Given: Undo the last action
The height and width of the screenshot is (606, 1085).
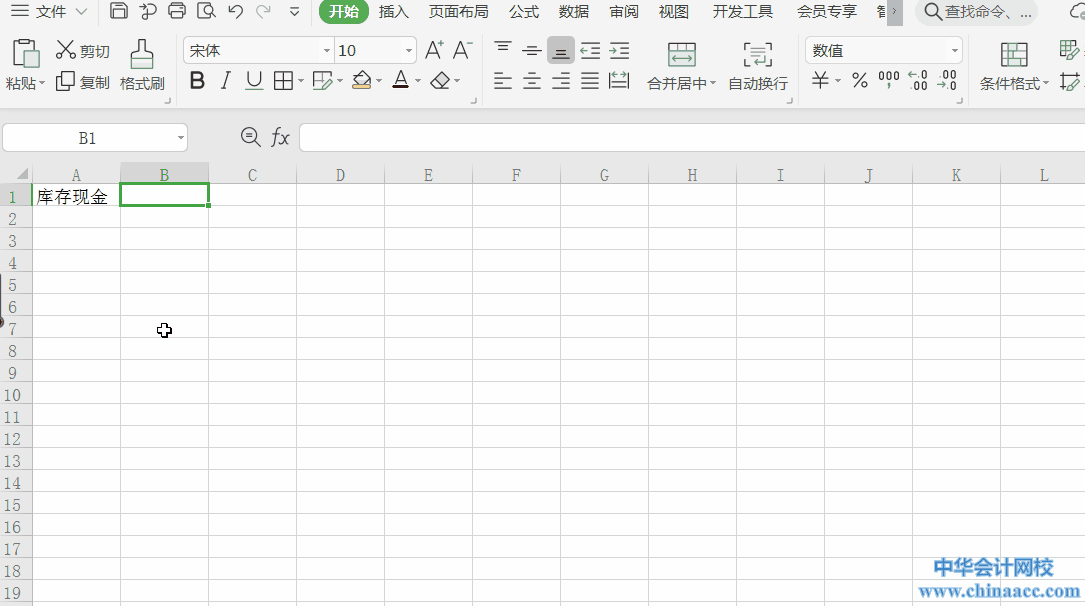Looking at the screenshot, I should coord(235,11).
